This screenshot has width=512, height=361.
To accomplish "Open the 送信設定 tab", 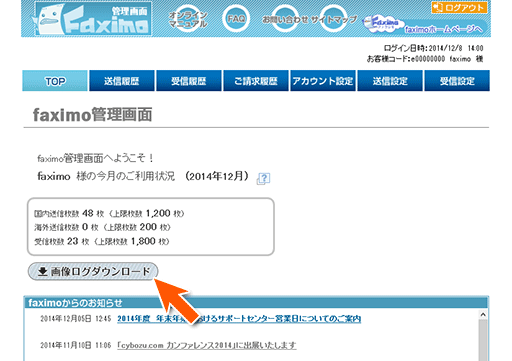I will coord(390,81).
